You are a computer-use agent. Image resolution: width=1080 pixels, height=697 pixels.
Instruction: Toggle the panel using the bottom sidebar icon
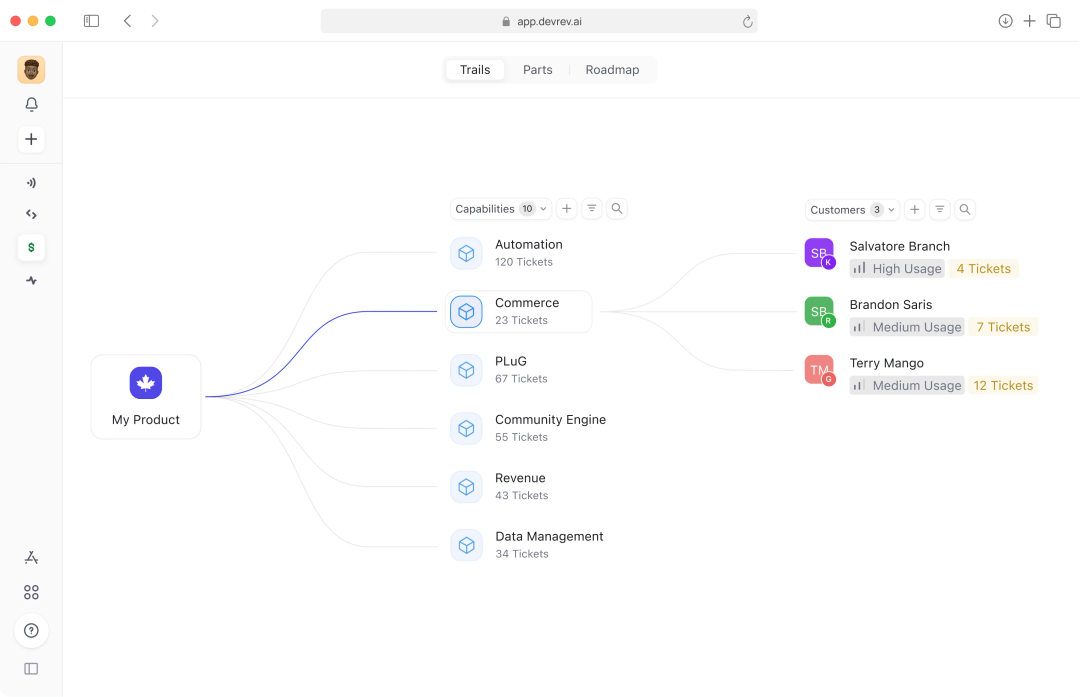(x=31, y=668)
